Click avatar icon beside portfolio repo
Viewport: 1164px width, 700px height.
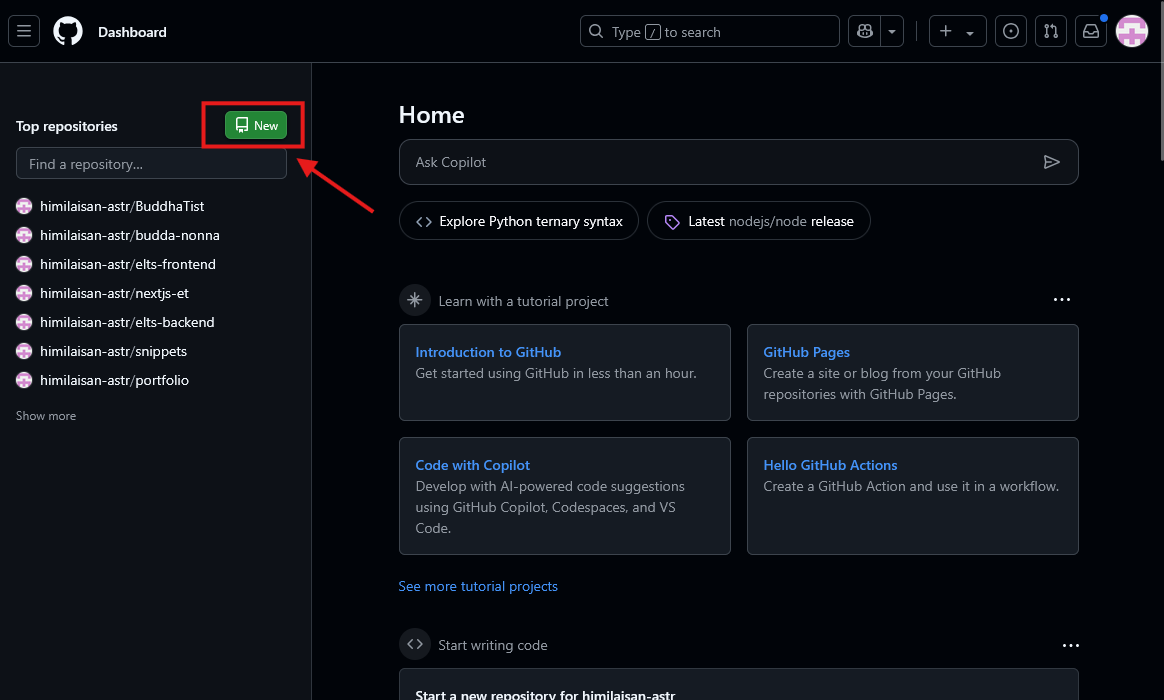pyautogui.click(x=24, y=380)
